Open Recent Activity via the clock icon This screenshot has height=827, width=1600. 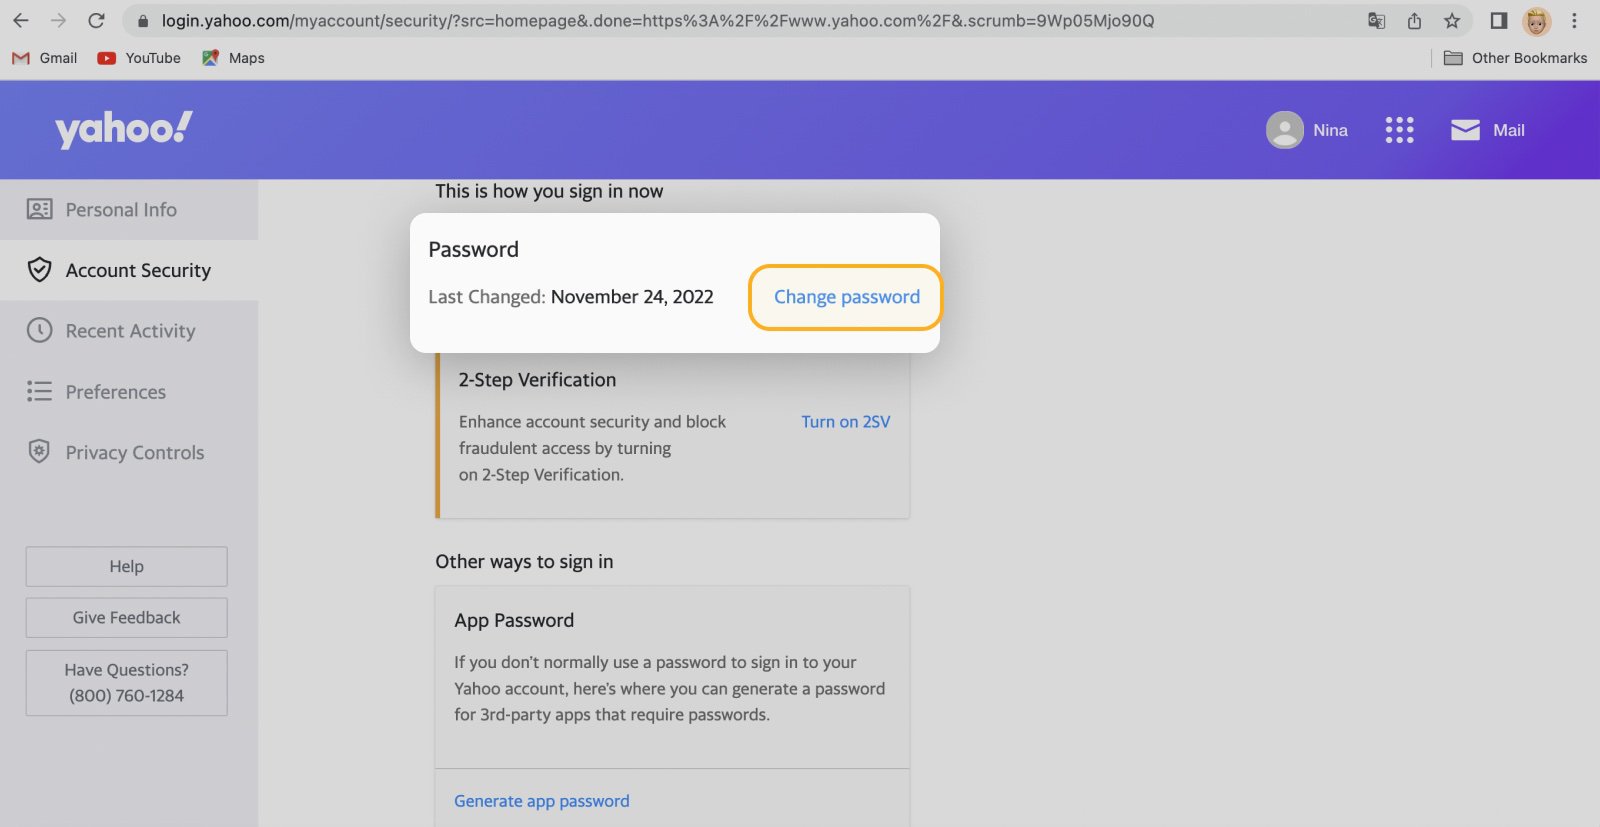tap(38, 330)
